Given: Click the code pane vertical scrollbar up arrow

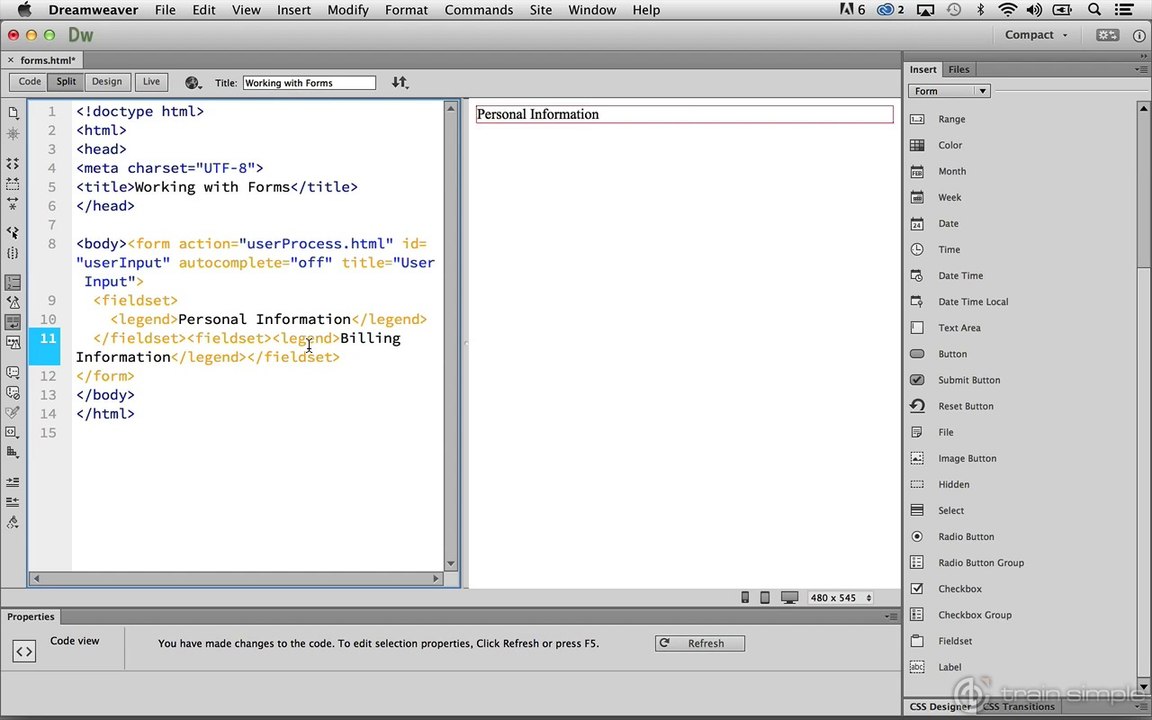Looking at the screenshot, I should pos(450,109).
